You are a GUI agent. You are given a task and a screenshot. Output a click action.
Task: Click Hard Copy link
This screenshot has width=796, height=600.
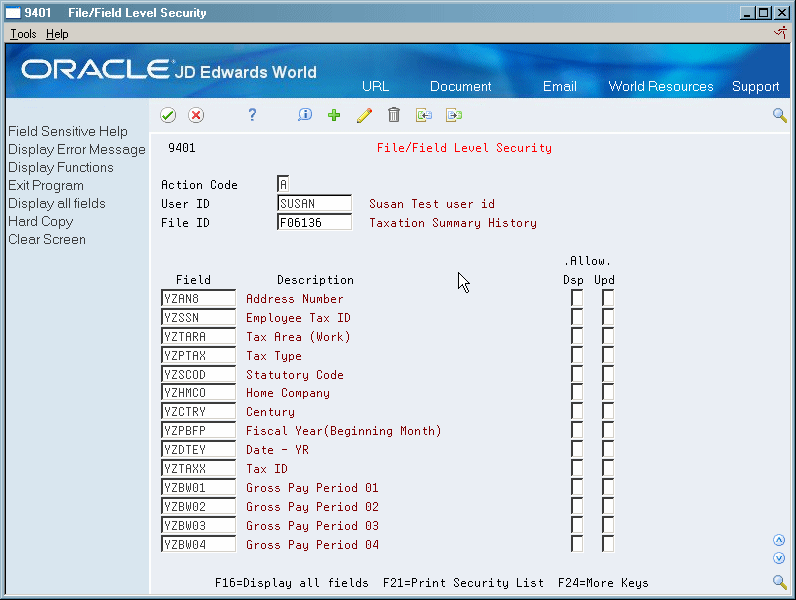pos(41,222)
